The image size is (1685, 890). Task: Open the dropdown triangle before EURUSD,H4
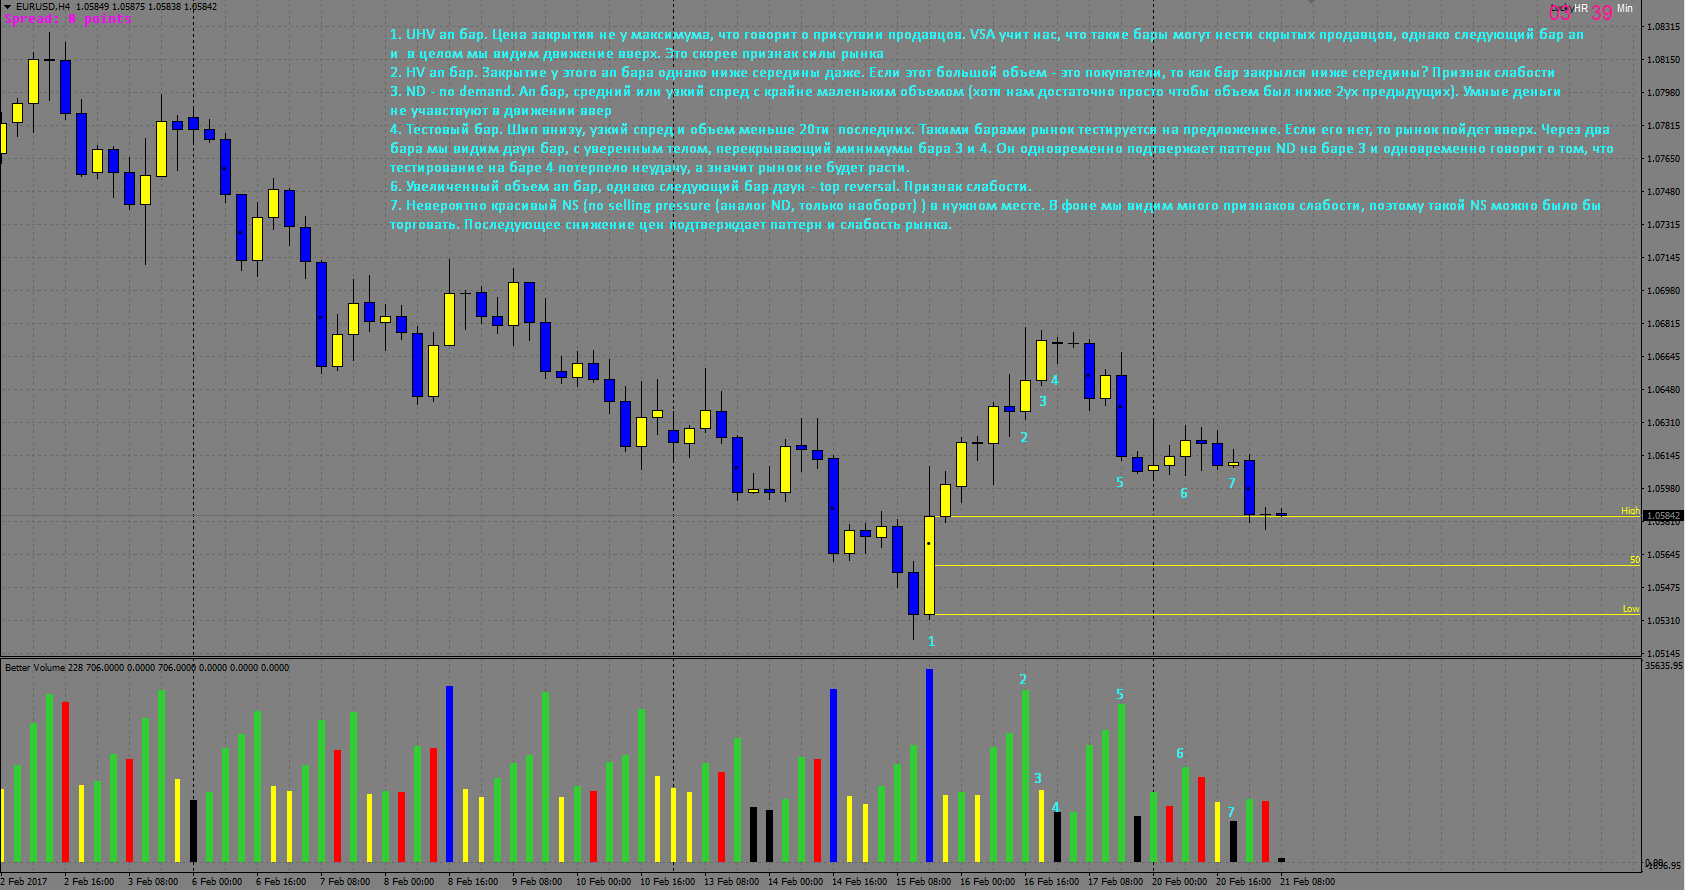(7, 7)
